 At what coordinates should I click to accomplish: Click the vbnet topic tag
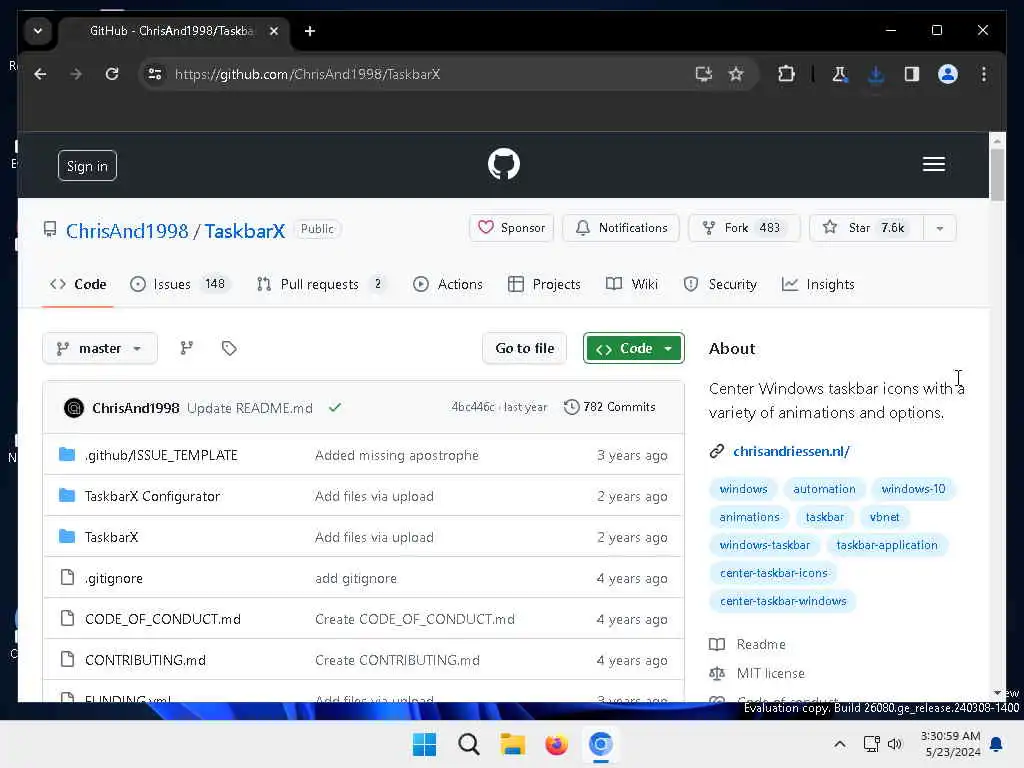[884, 517]
